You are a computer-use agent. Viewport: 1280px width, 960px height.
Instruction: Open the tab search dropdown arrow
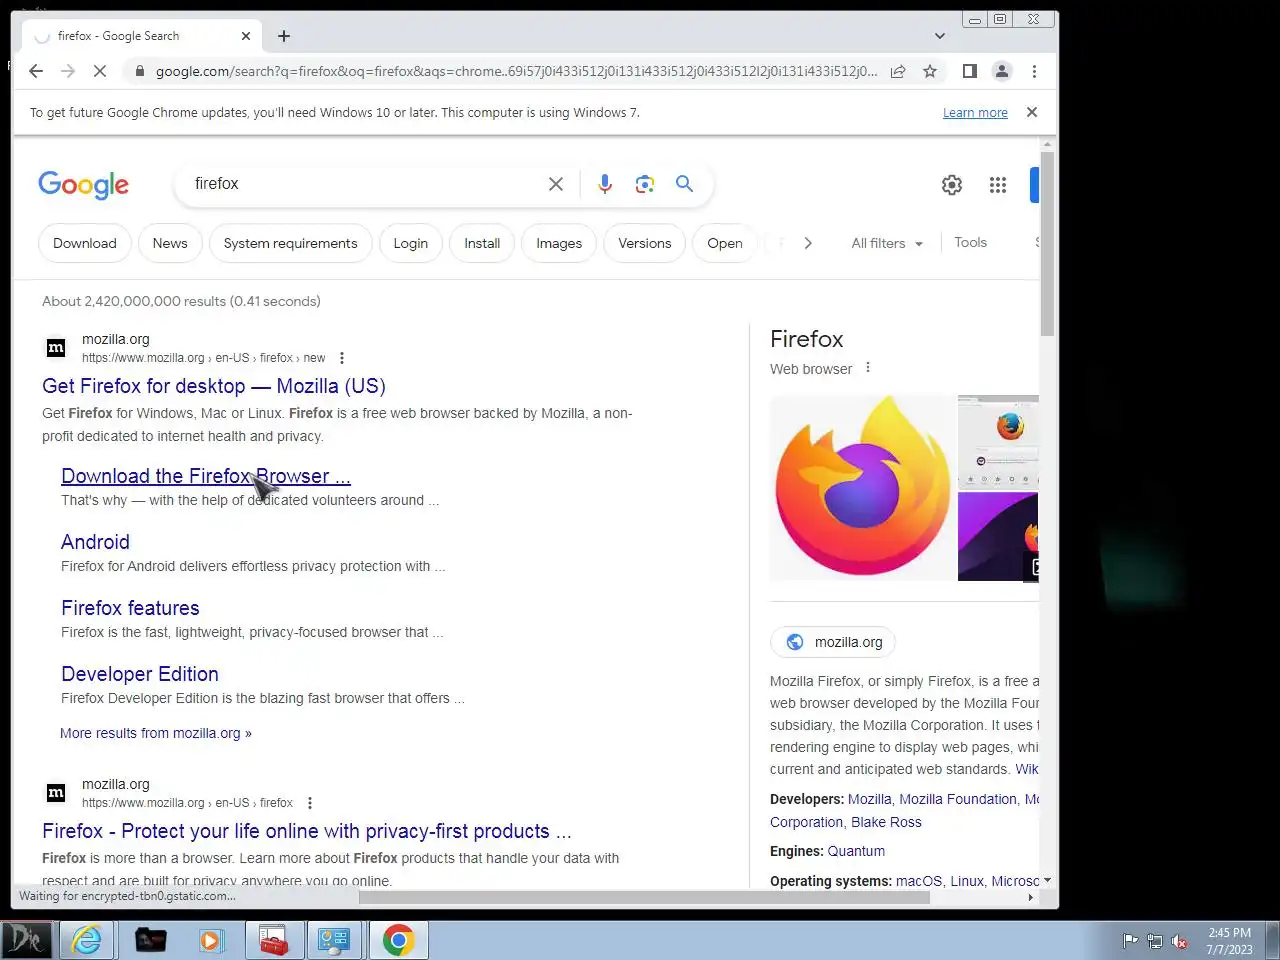click(x=940, y=36)
